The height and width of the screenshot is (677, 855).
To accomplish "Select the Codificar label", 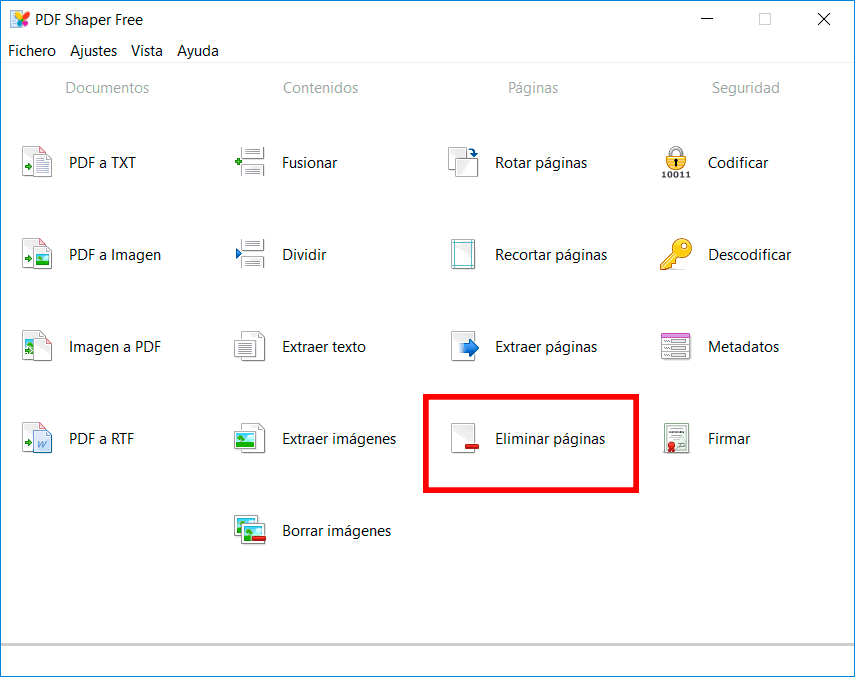I will pyautogui.click(x=738, y=162).
